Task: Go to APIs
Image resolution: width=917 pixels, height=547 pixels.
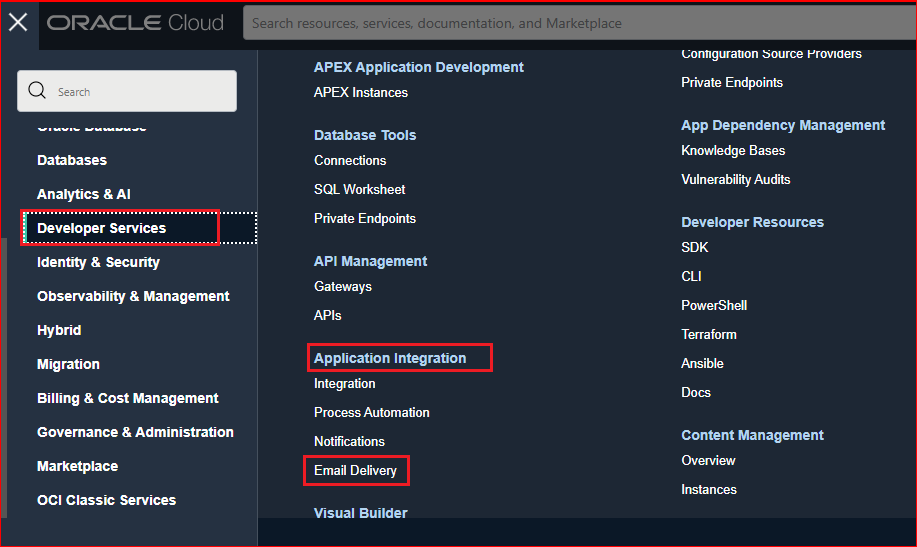Action: click(x=328, y=315)
